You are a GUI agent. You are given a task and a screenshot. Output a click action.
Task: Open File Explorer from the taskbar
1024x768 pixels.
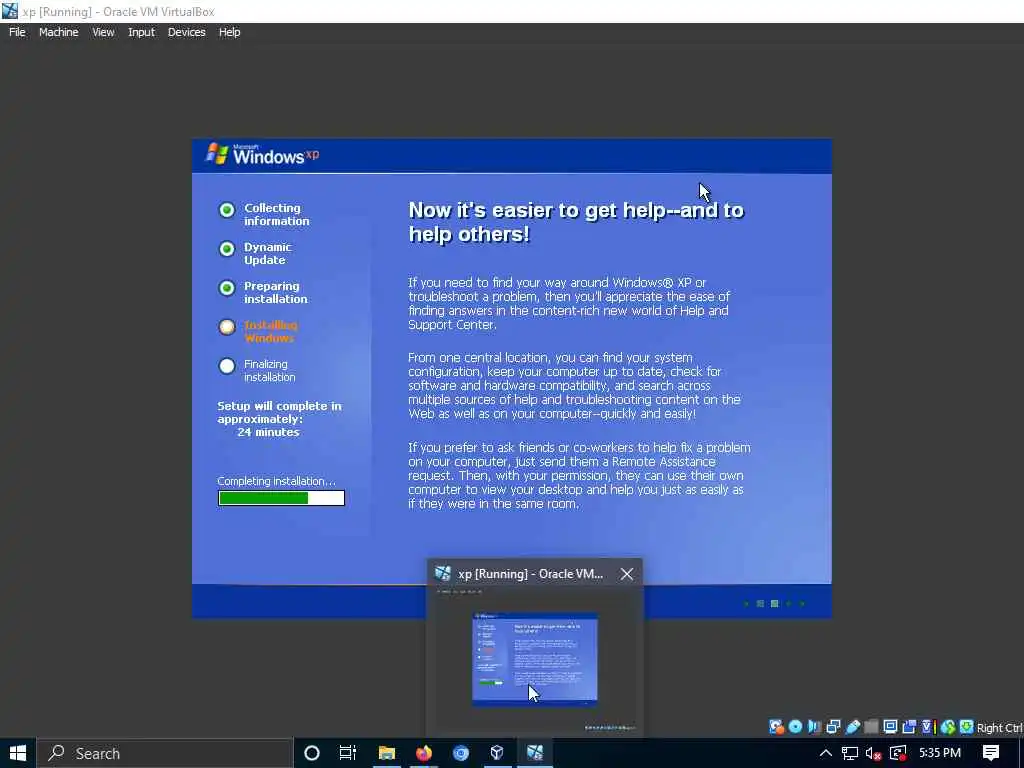point(387,753)
